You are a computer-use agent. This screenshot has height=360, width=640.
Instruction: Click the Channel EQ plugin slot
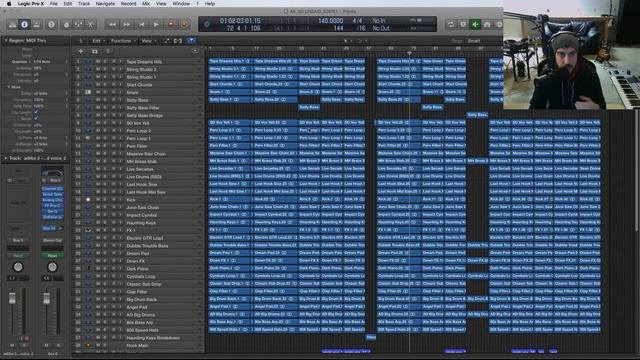point(52,189)
